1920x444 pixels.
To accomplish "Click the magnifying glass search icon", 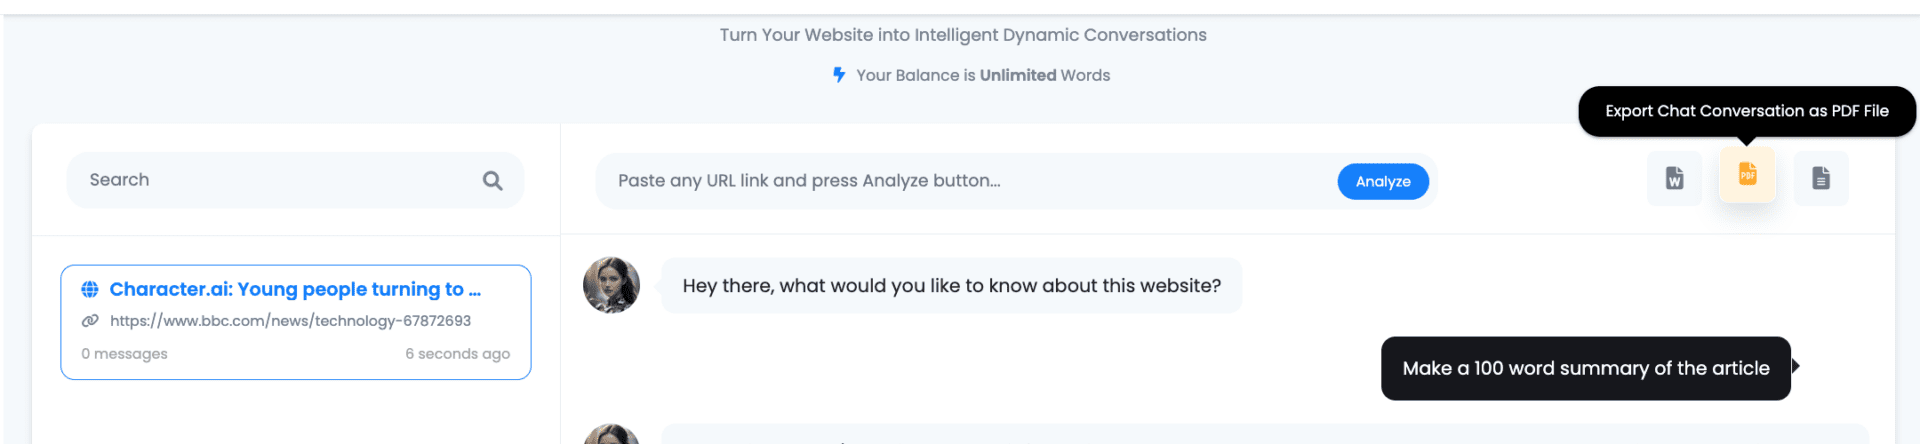I will point(492,180).
